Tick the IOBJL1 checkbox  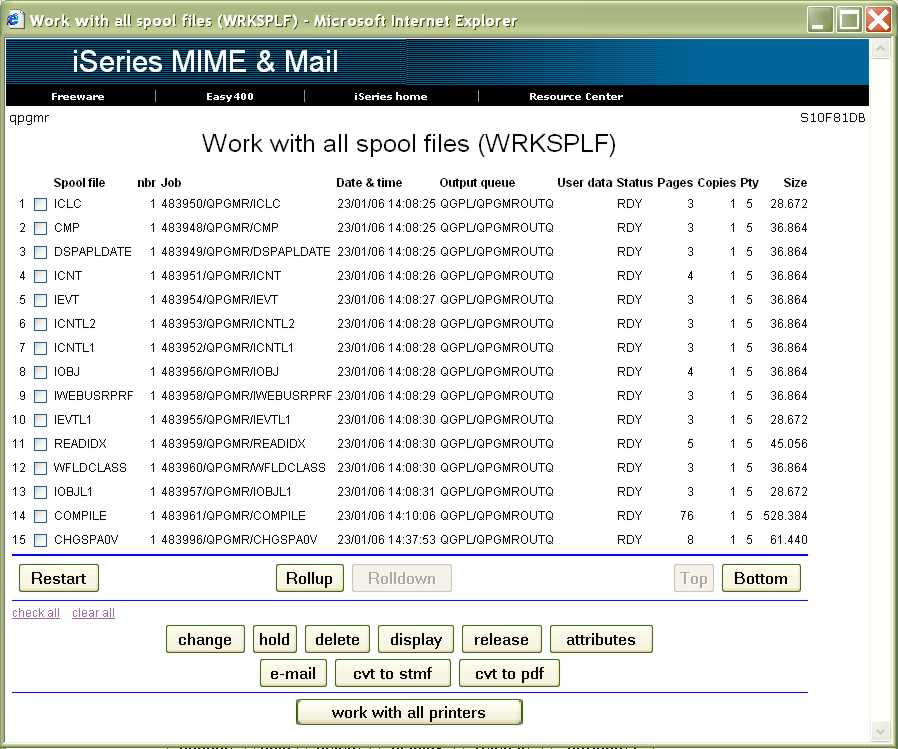click(x=40, y=492)
